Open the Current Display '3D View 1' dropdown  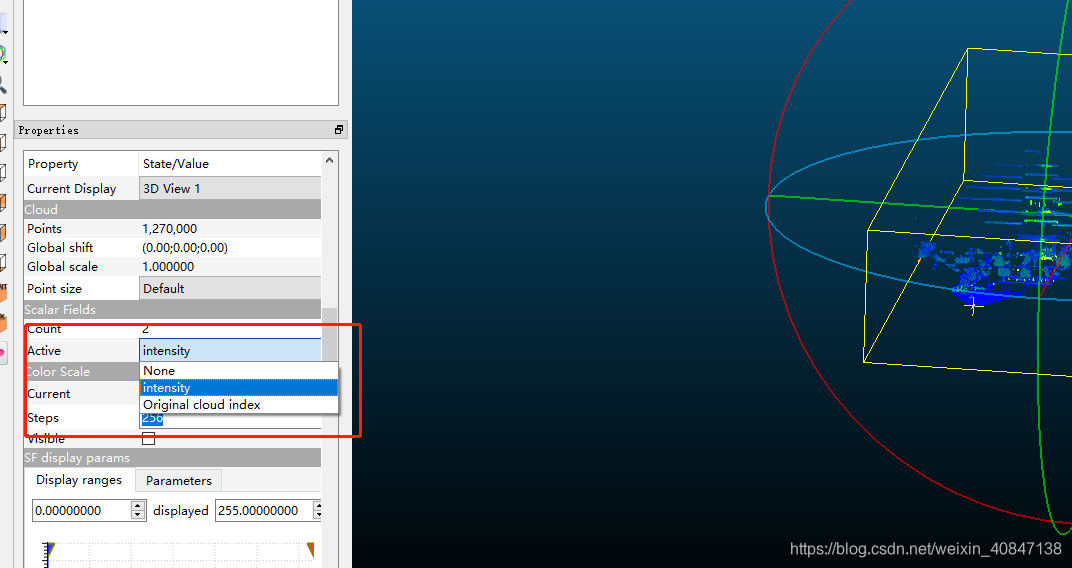pyautogui.click(x=230, y=189)
